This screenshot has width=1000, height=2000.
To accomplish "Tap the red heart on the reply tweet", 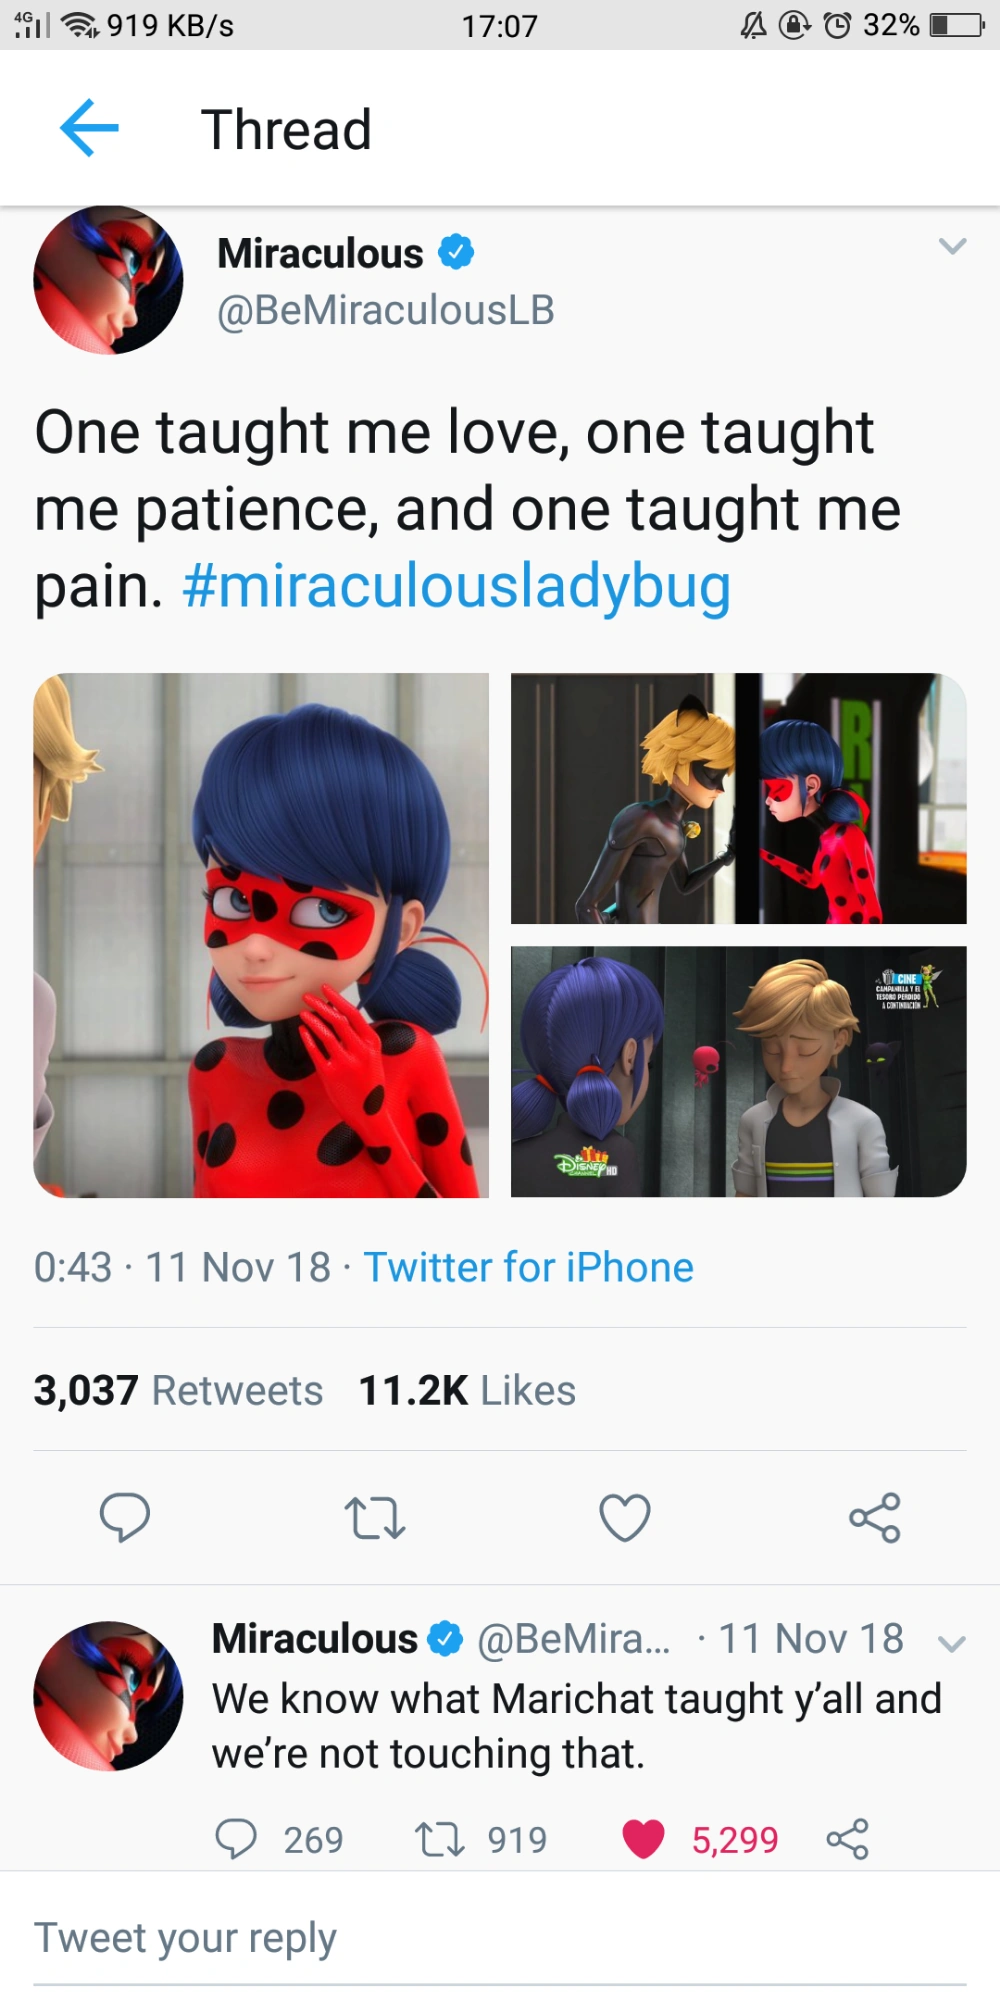I will [x=646, y=1838].
